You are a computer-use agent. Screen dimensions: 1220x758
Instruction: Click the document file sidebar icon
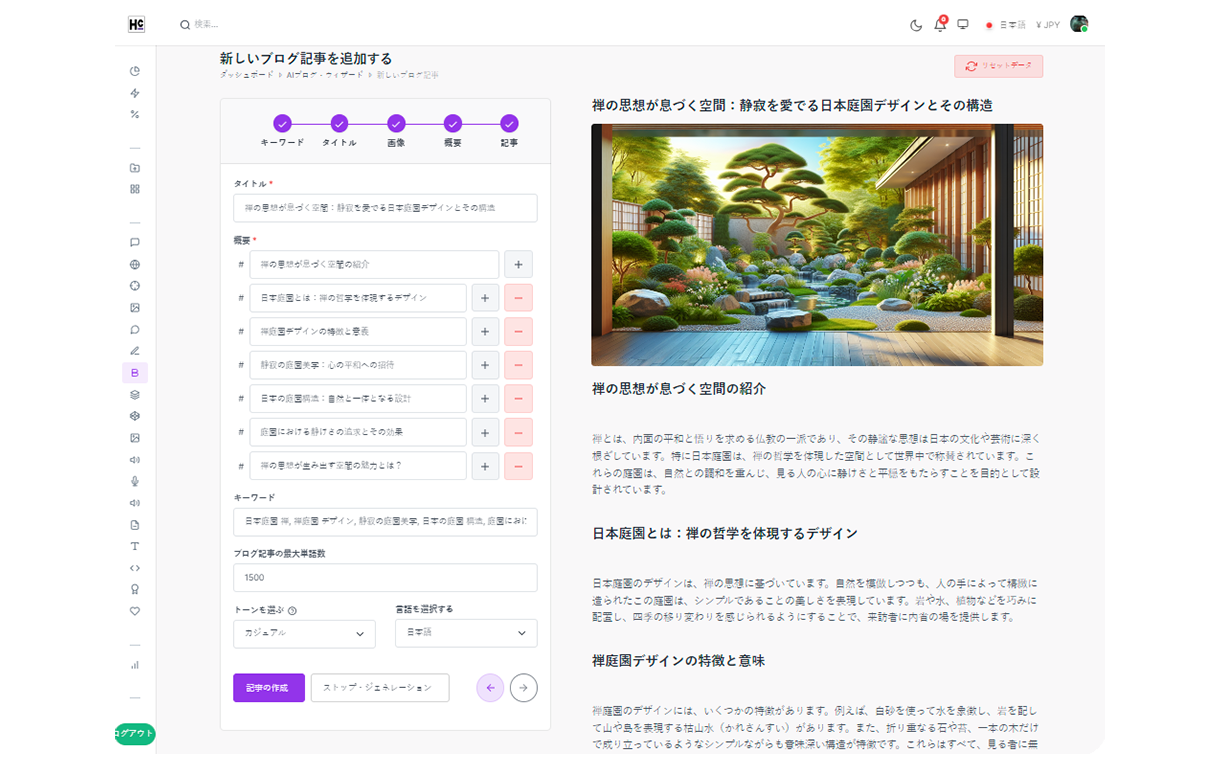point(135,525)
